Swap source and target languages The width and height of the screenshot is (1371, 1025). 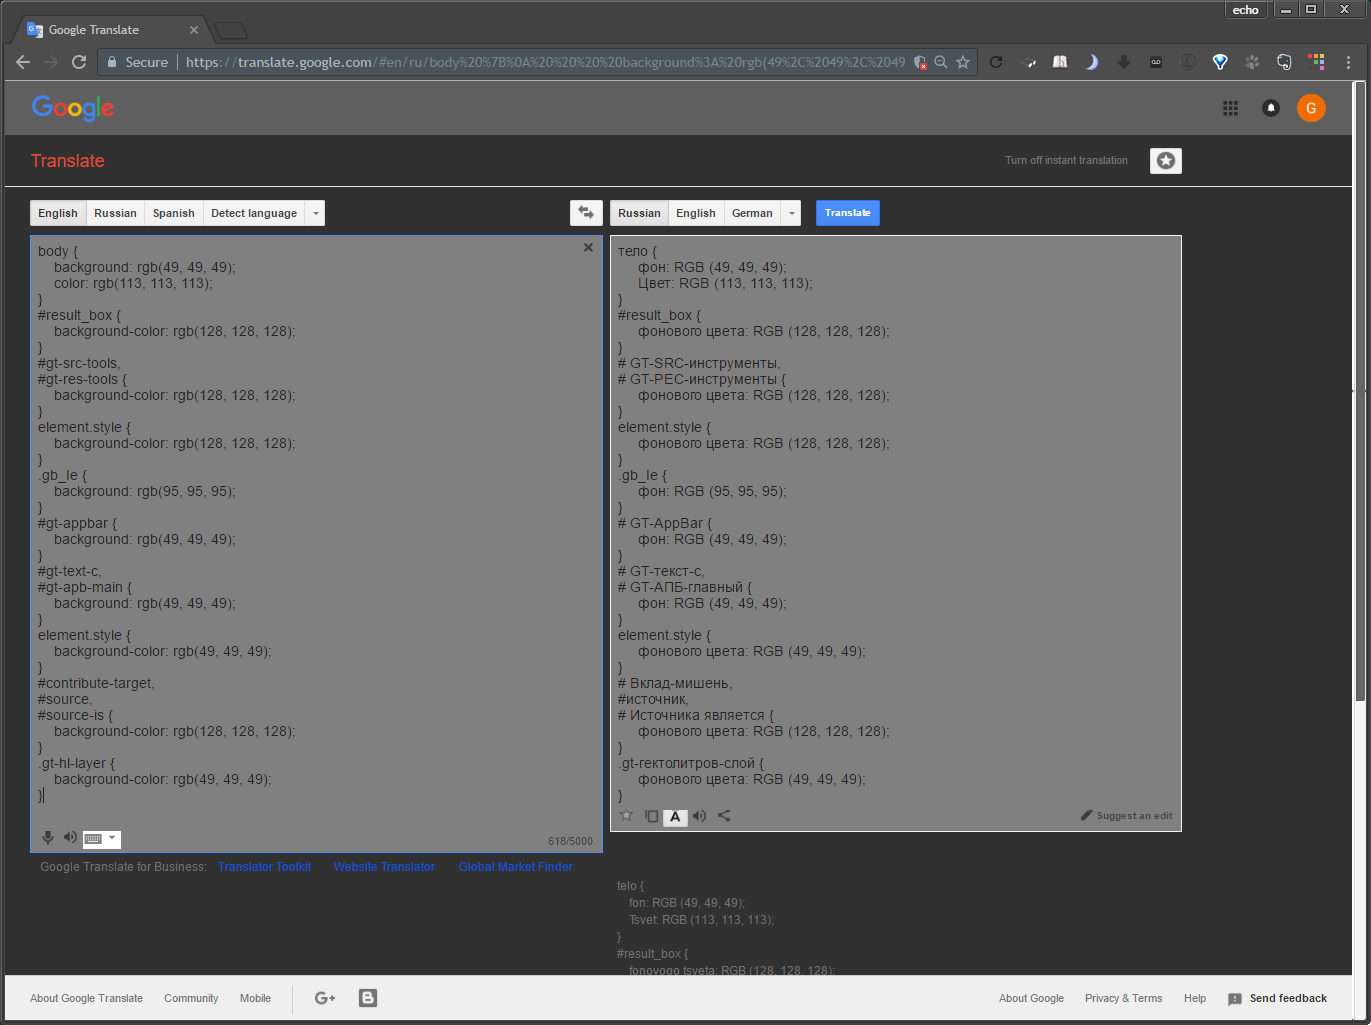586,213
